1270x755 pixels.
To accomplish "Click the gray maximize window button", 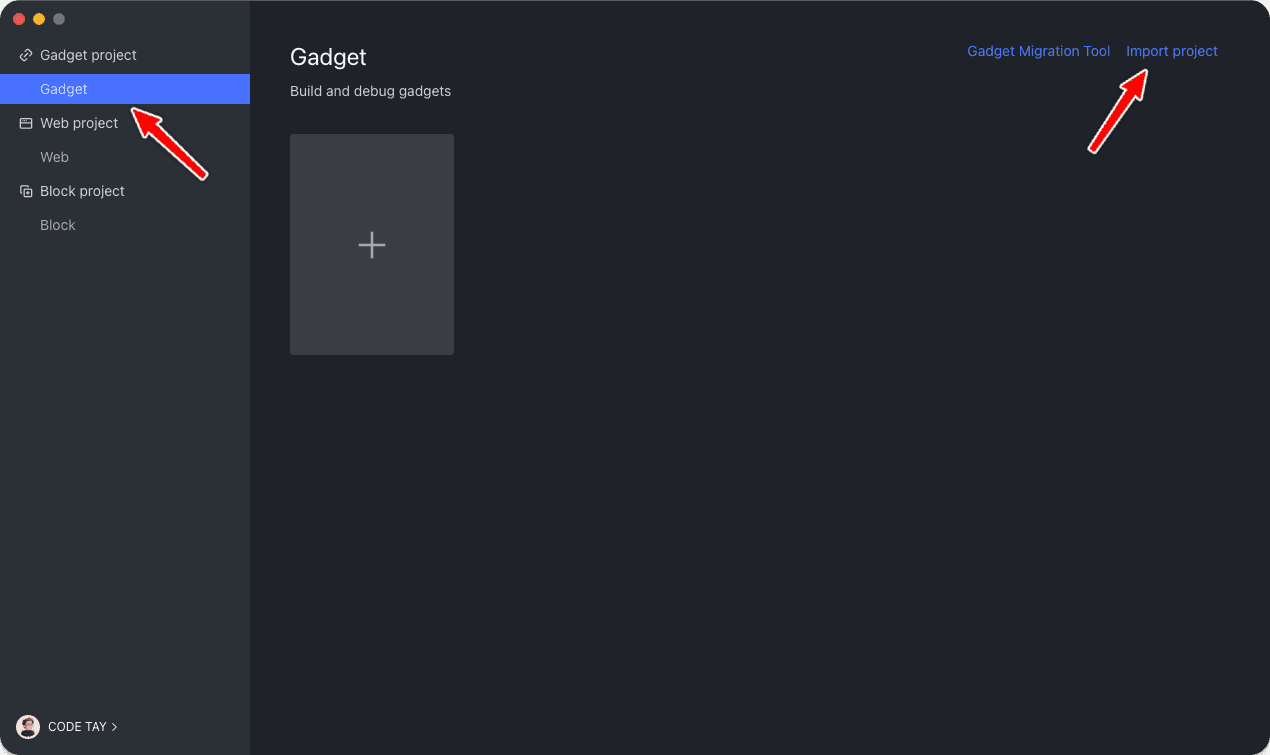I will pos(59,19).
